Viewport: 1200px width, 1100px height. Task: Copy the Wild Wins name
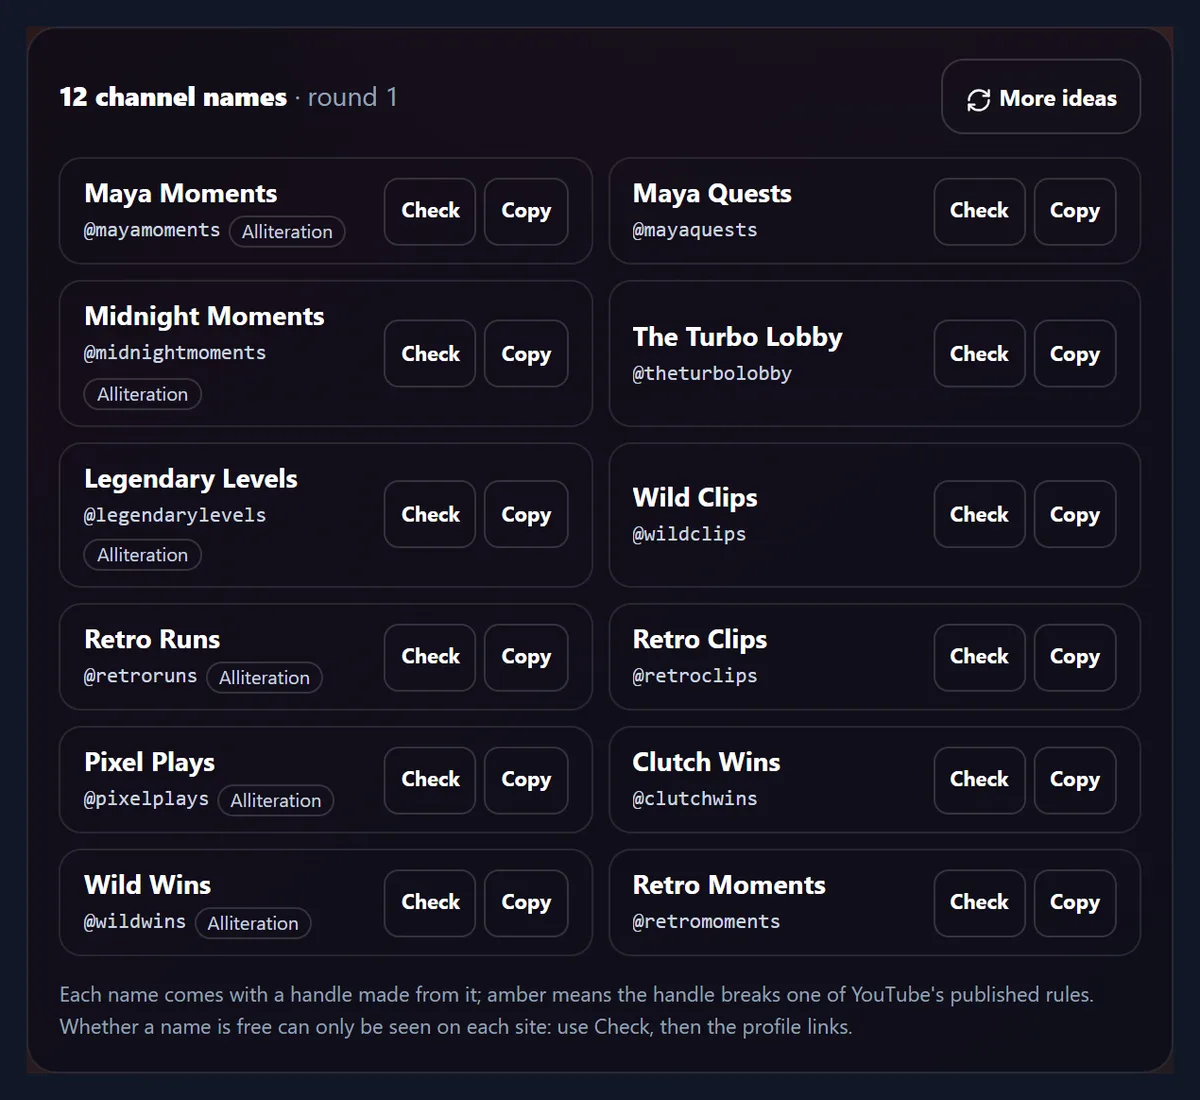pyautogui.click(x=526, y=903)
